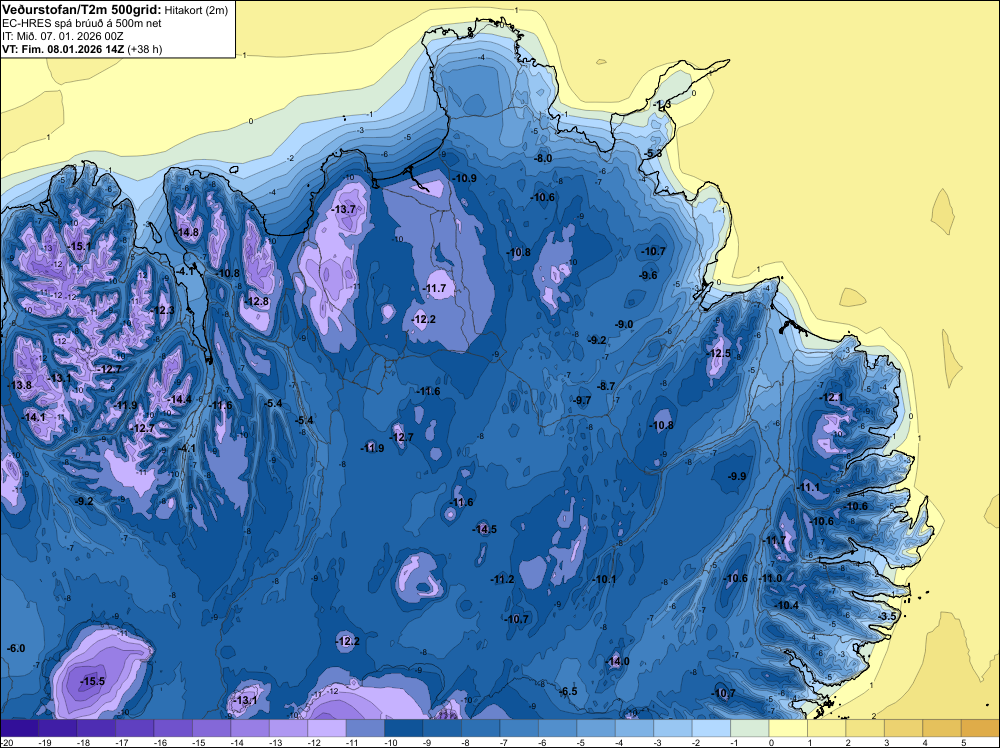Click legend swatch between -4 and -3

(x=635, y=728)
